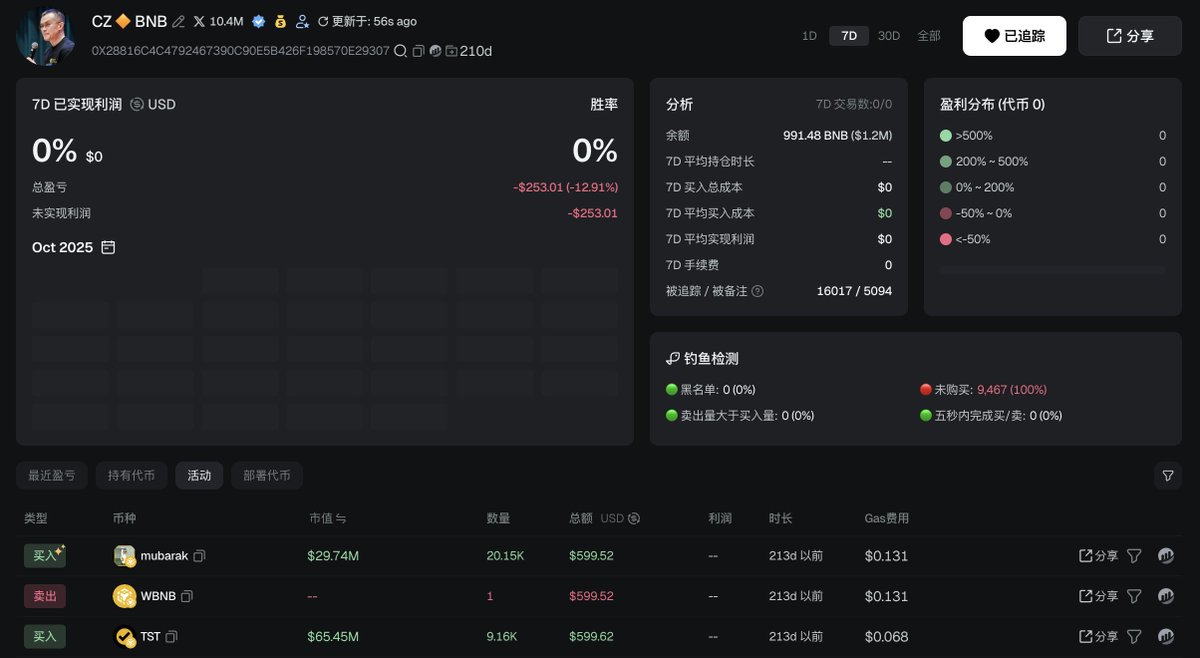The height and width of the screenshot is (658, 1200).
Task: Click the help icon next to 被追踪 / 被备注
Action: pos(757,291)
